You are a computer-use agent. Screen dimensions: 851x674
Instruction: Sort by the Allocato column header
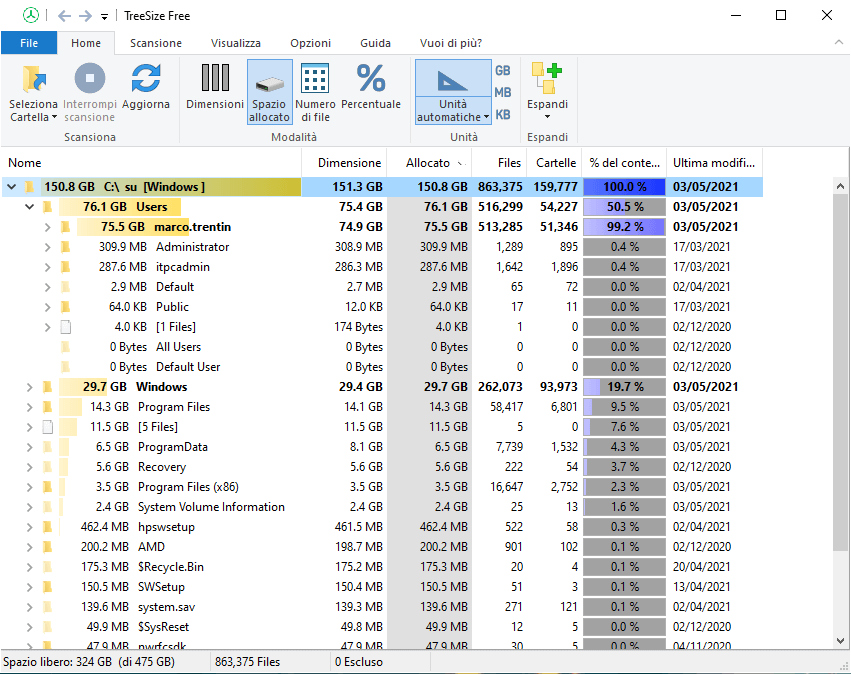[429, 163]
